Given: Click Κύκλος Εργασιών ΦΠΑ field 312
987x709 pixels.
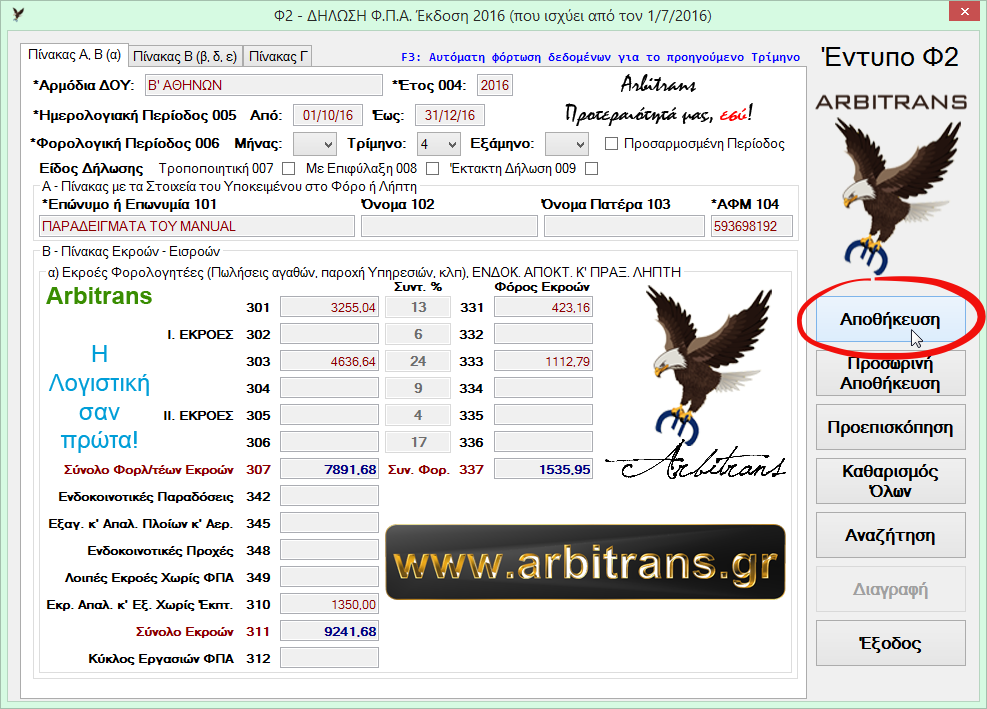Looking at the screenshot, I should (329, 658).
